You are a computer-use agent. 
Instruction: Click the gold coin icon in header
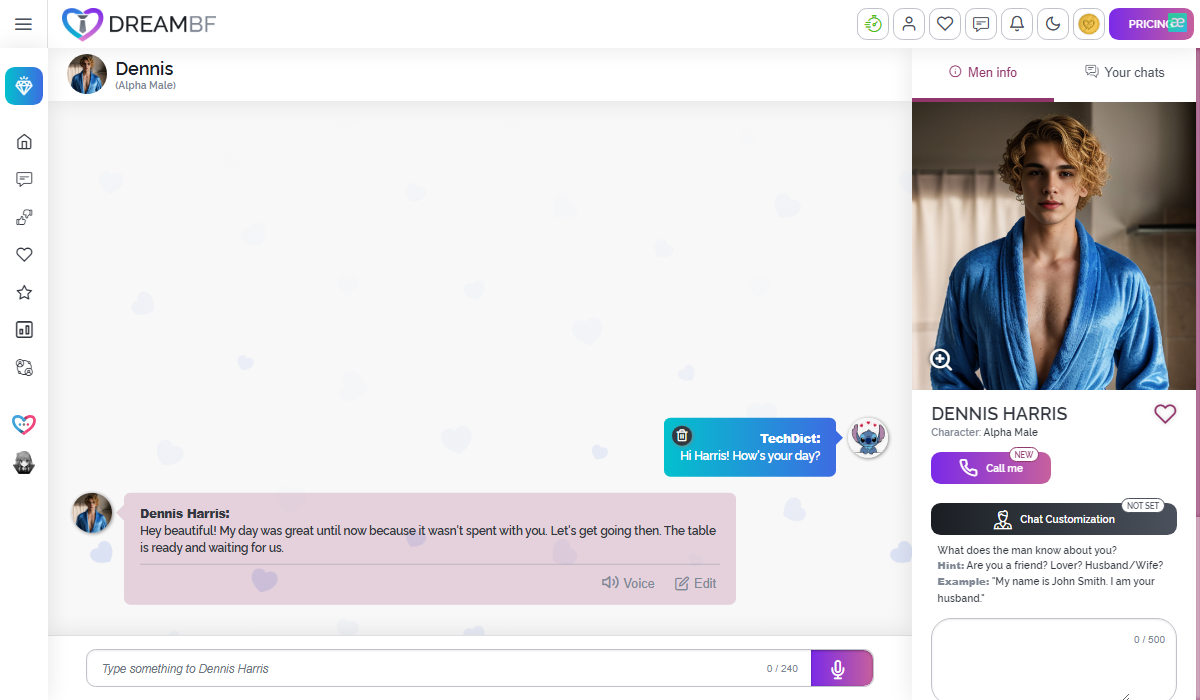pyautogui.click(x=1088, y=24)
